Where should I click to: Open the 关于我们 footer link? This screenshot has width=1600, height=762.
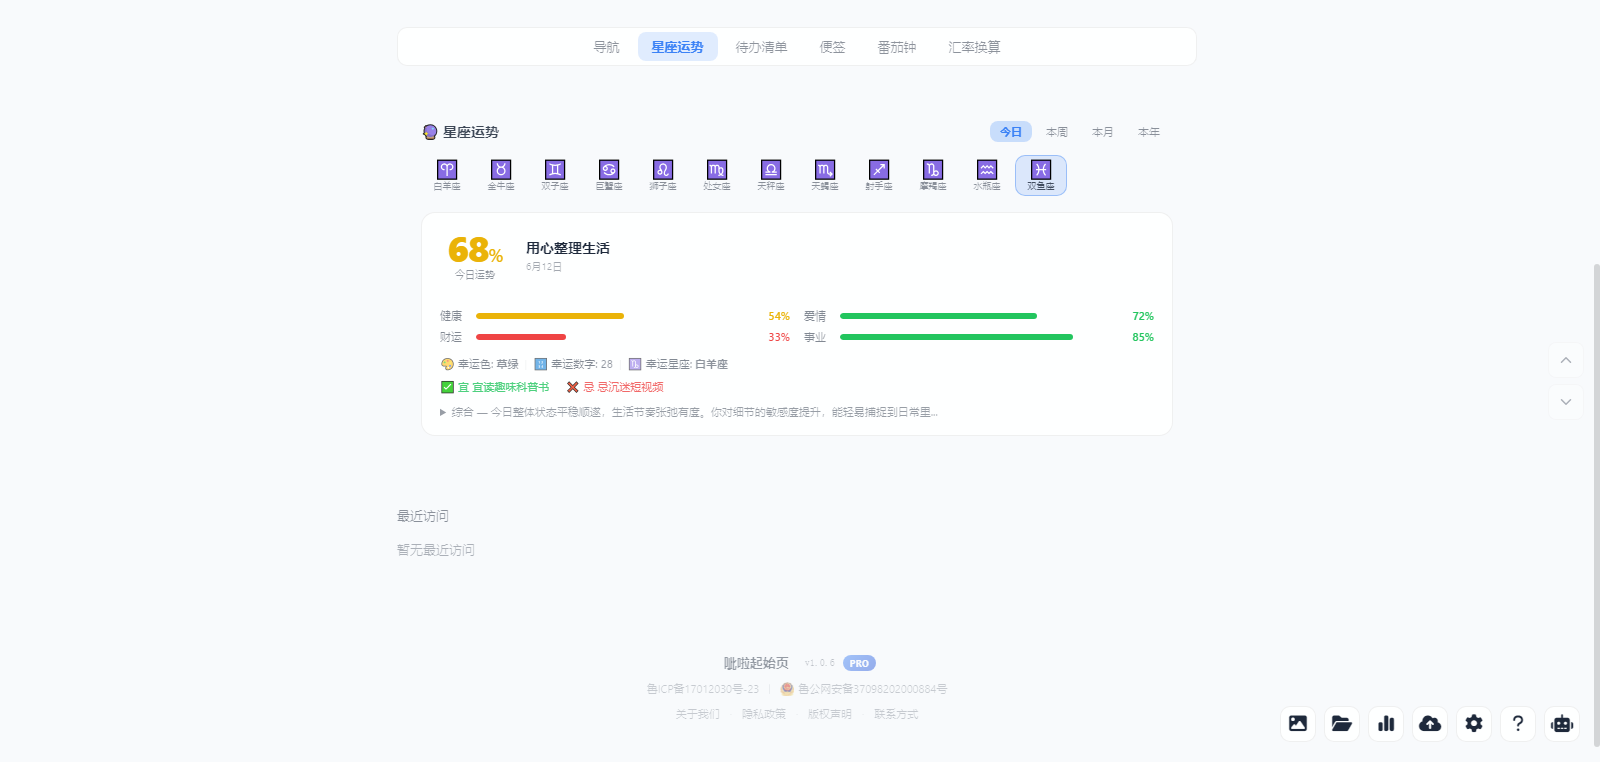[x=697, y=714]
